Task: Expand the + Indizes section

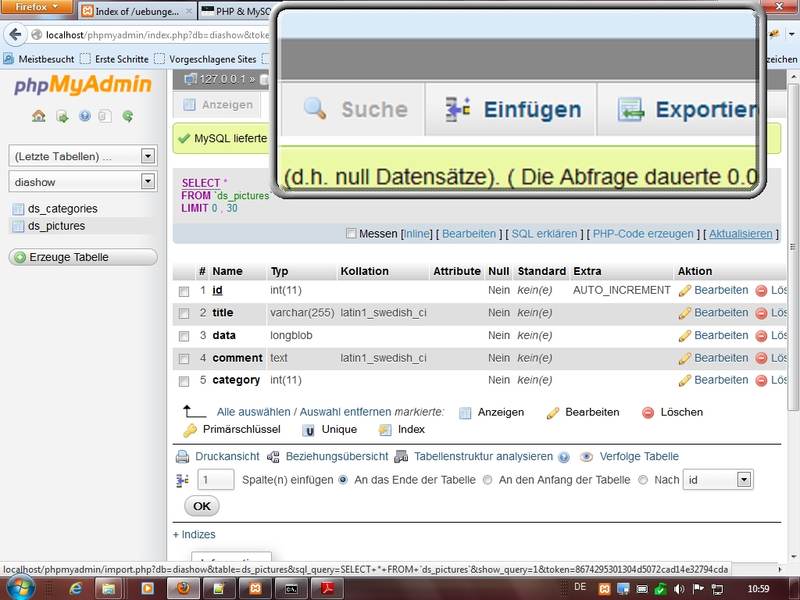Action: pos(194,535)
